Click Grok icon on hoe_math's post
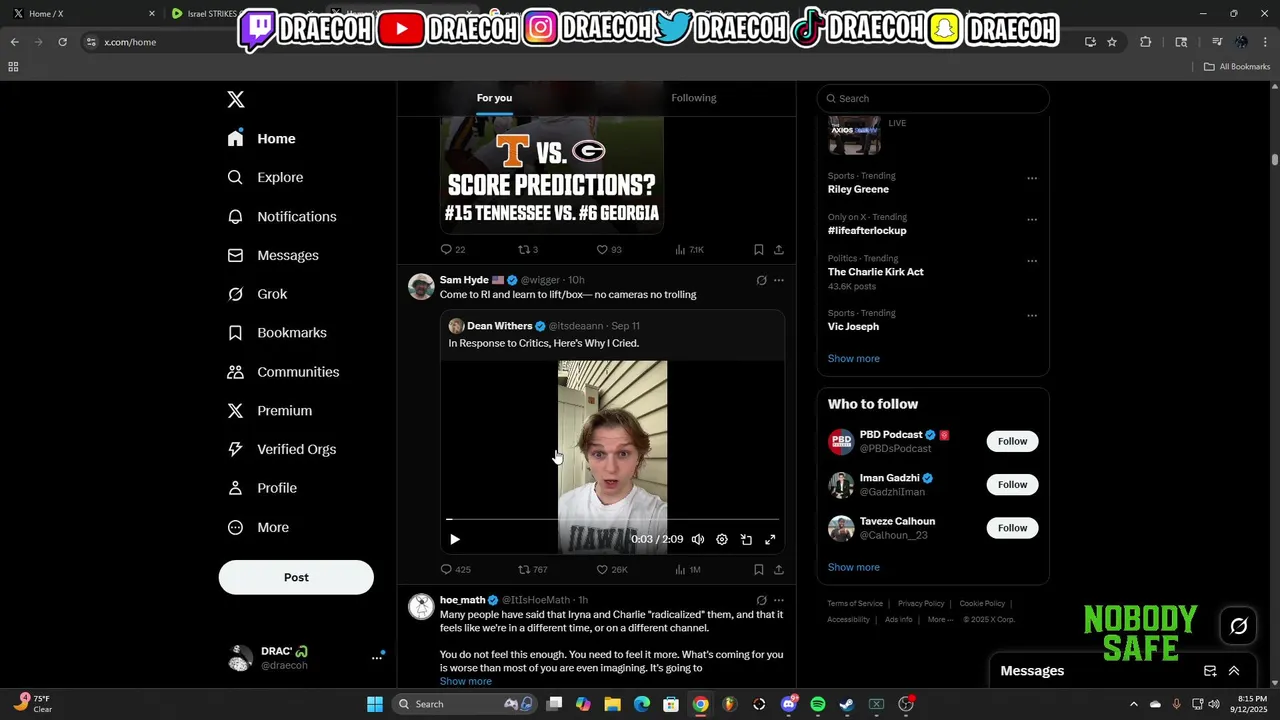The height and width of the screenshot is (720, 1280). pos(761,600)
